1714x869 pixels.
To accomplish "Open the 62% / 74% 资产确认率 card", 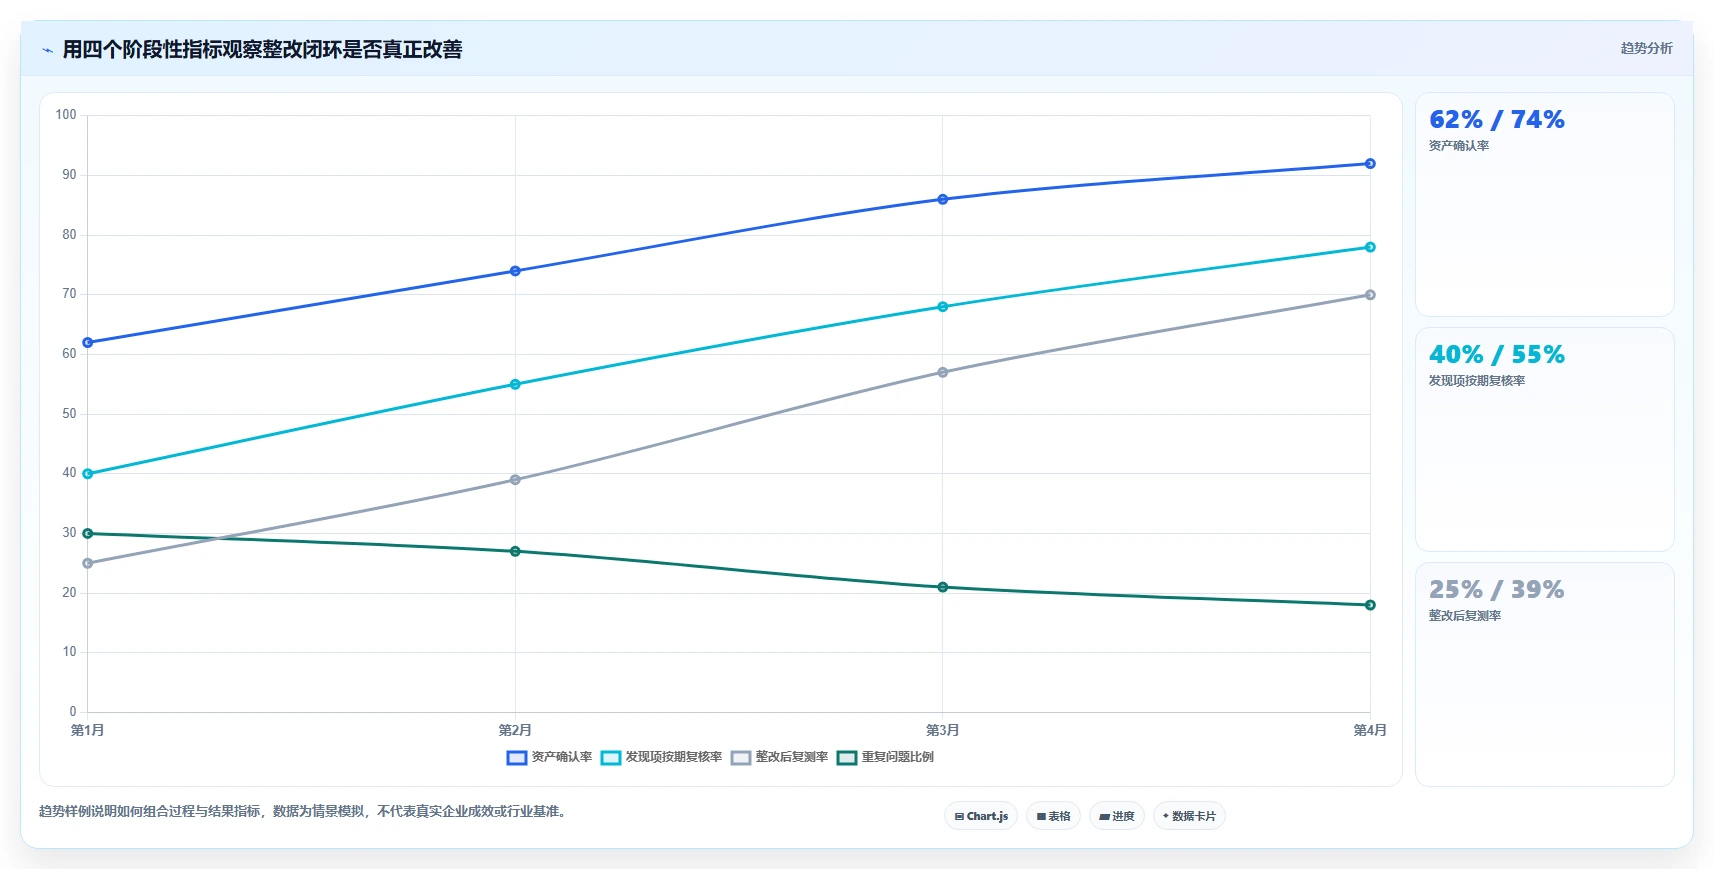I will 1544,205.
